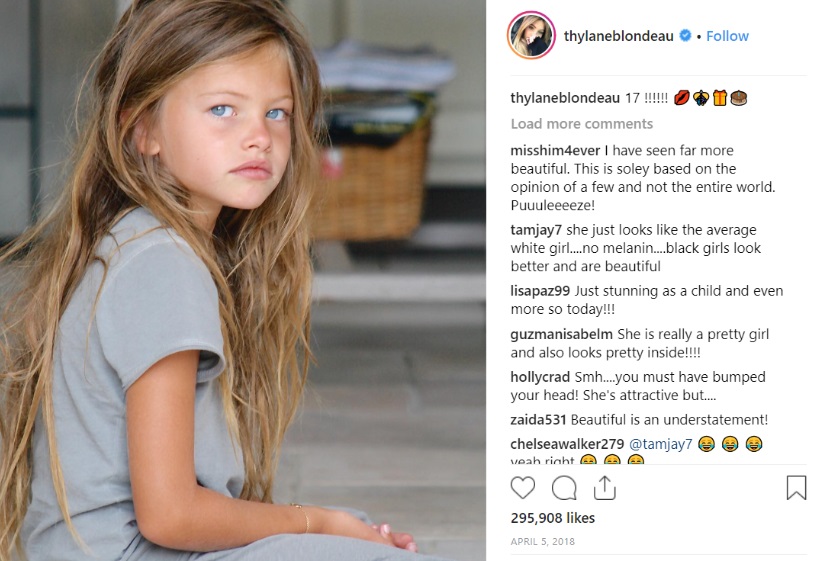Viewport: 823px width, 561px height.
Task: Open zaida531 commenter profile
Action: point(538,420)
